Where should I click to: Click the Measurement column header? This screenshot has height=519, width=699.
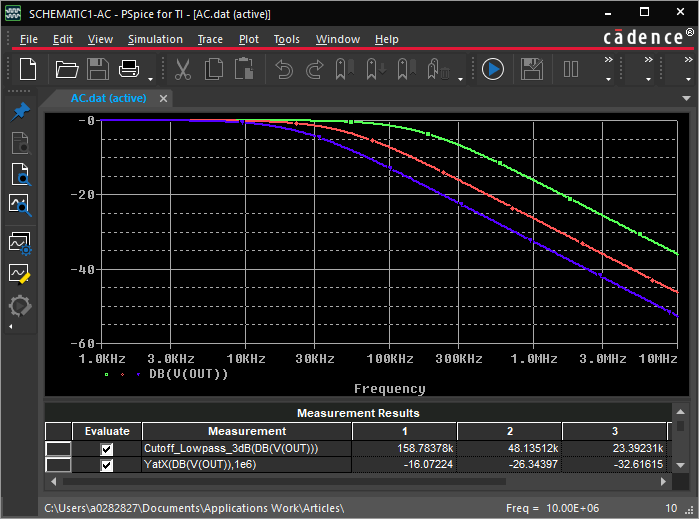[x=247, y=431]
